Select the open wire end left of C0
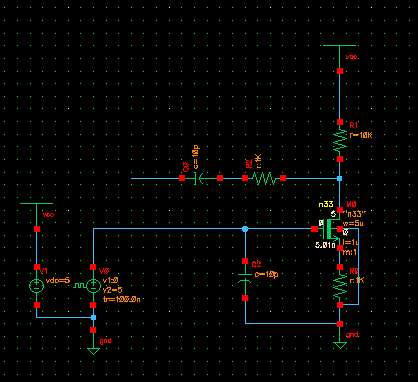418x382 pixels. 131,178
